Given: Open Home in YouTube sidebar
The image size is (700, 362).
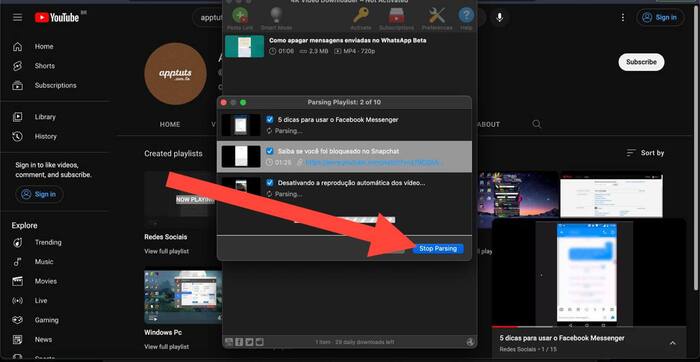Looking at the screenshot, I should pos(44,46).
